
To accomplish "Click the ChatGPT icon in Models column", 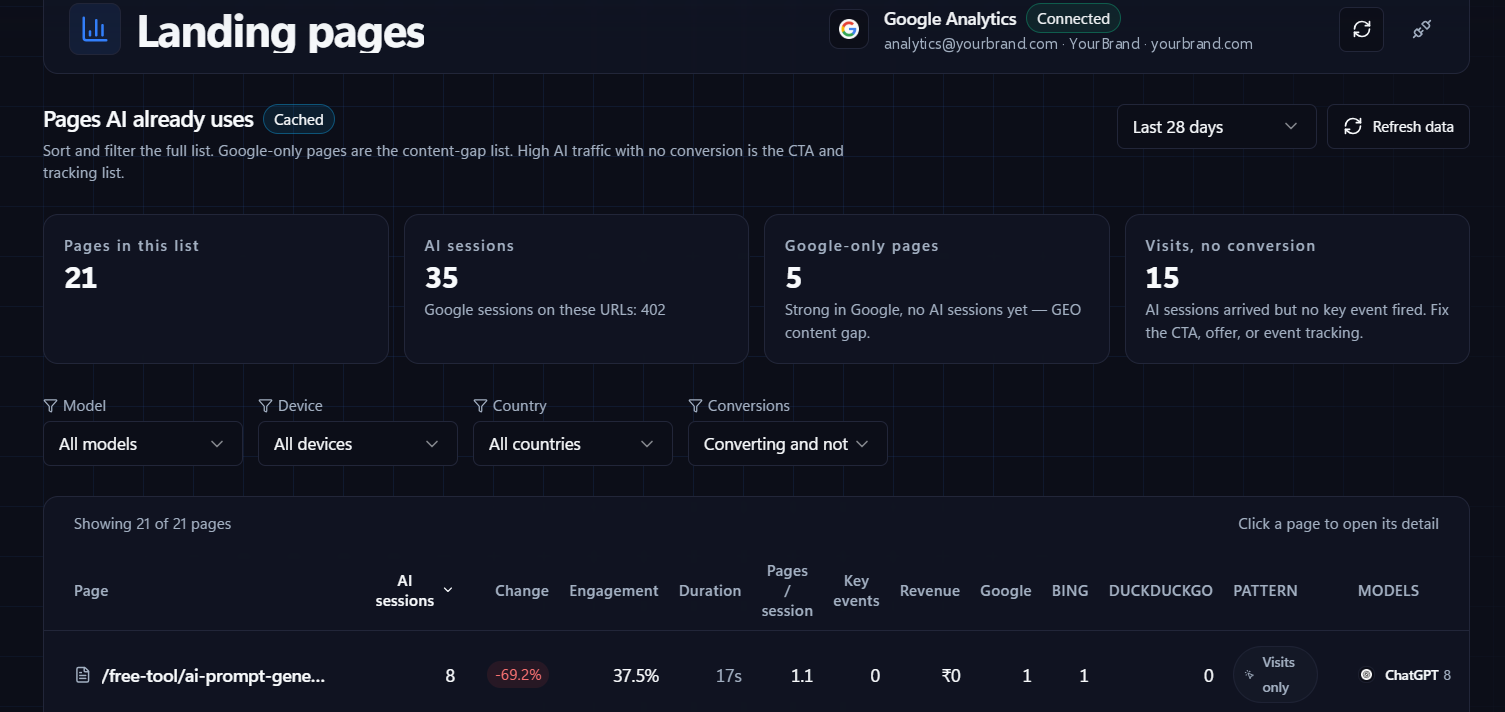I will point(1366,675).
